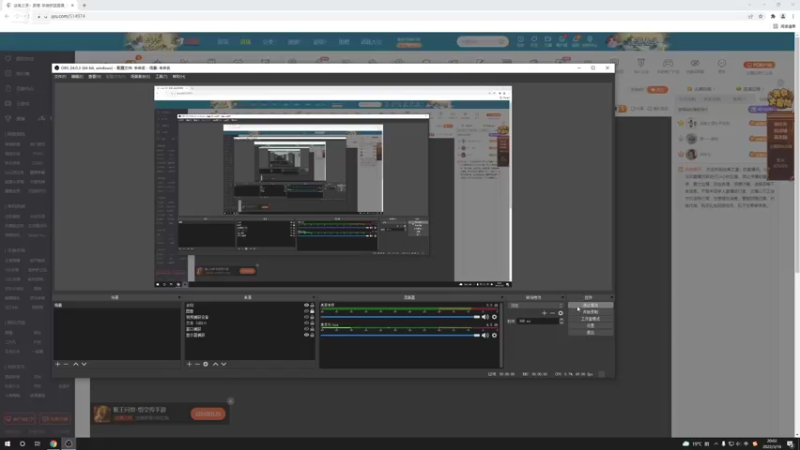Open Windows Task View in taskbar
The width and height of the screenshot is (800, 450).
37,444
